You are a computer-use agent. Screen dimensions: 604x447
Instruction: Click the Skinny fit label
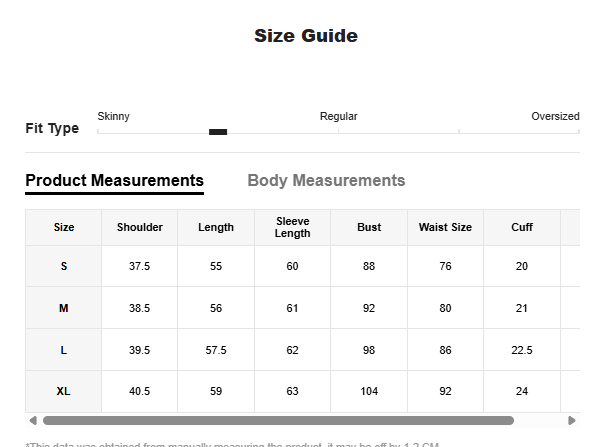click(113, 117)
